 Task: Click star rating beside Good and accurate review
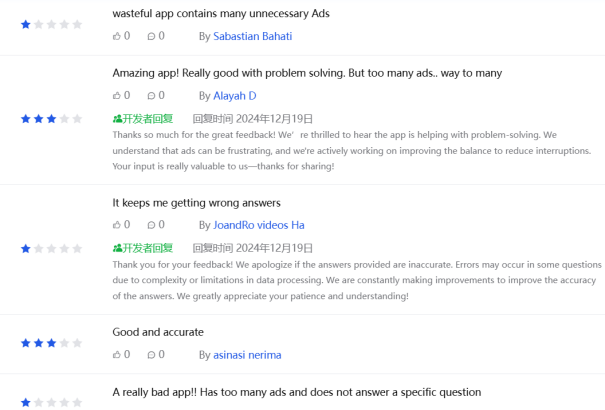51,343
